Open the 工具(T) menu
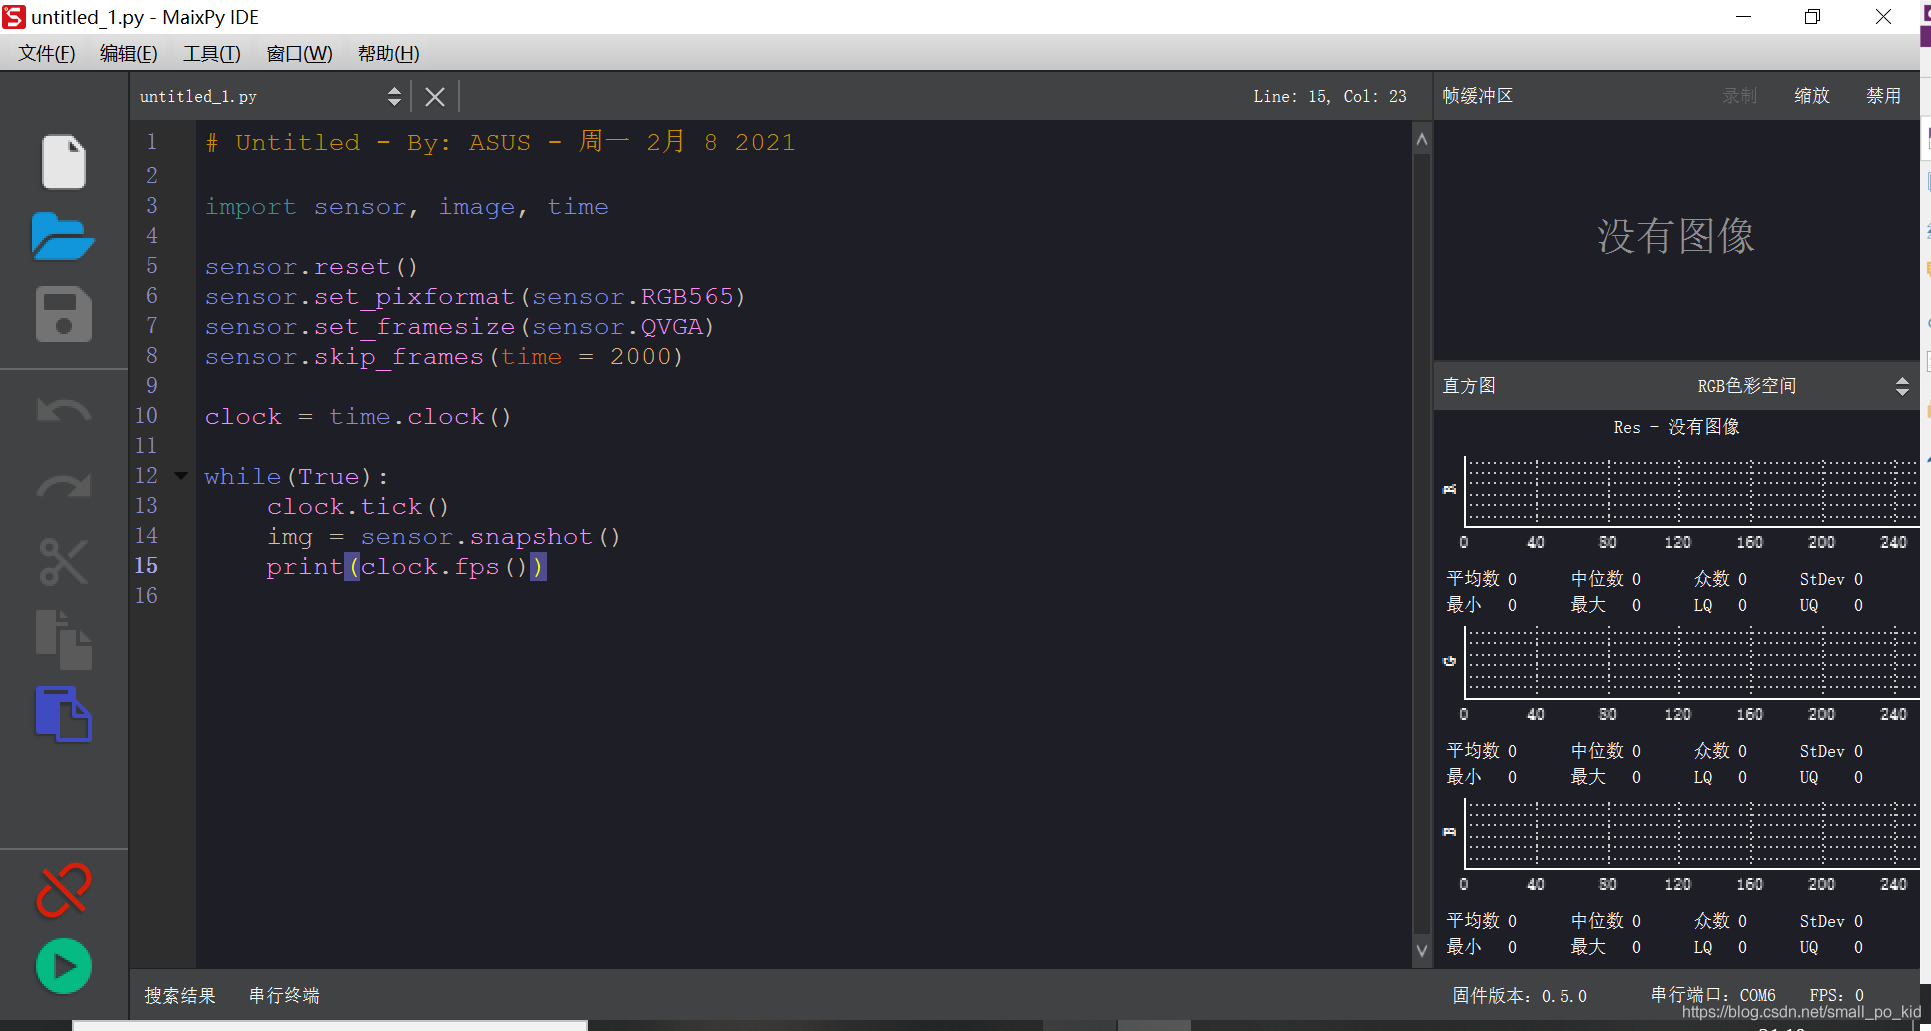 [x=211, y=54]
